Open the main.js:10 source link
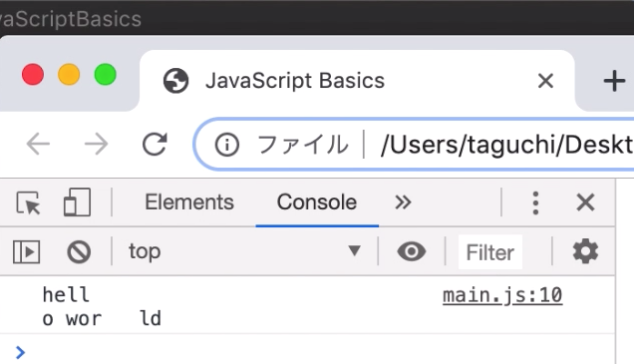Viewport: 634px width, 364px height. 502,295
